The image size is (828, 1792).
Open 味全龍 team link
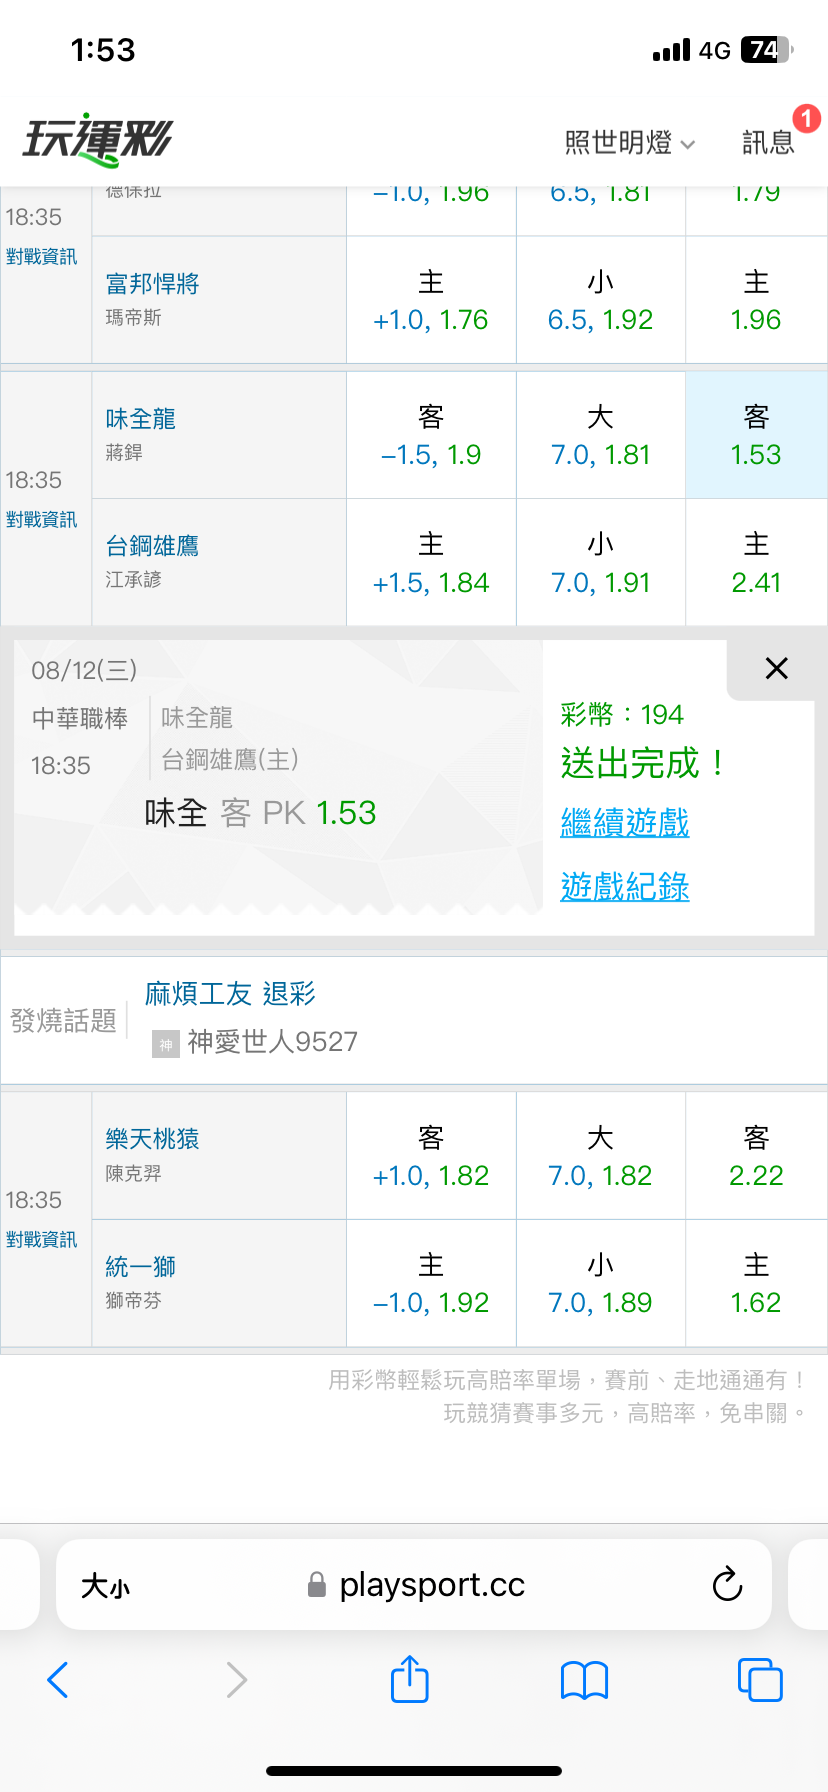(141, 418)
